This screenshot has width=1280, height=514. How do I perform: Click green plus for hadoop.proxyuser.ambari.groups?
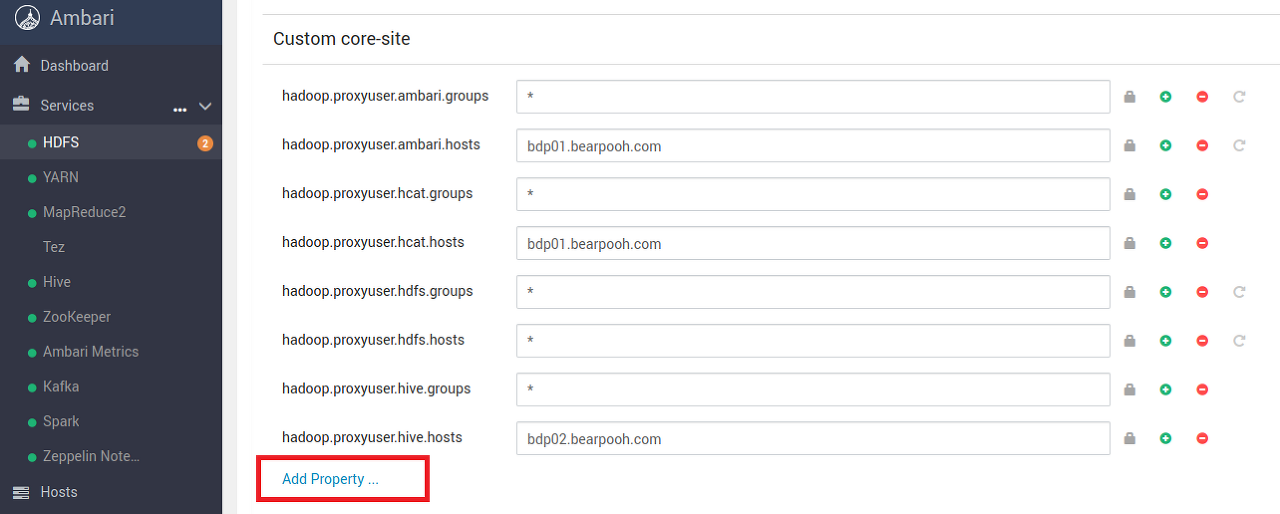pos(1166,97)
